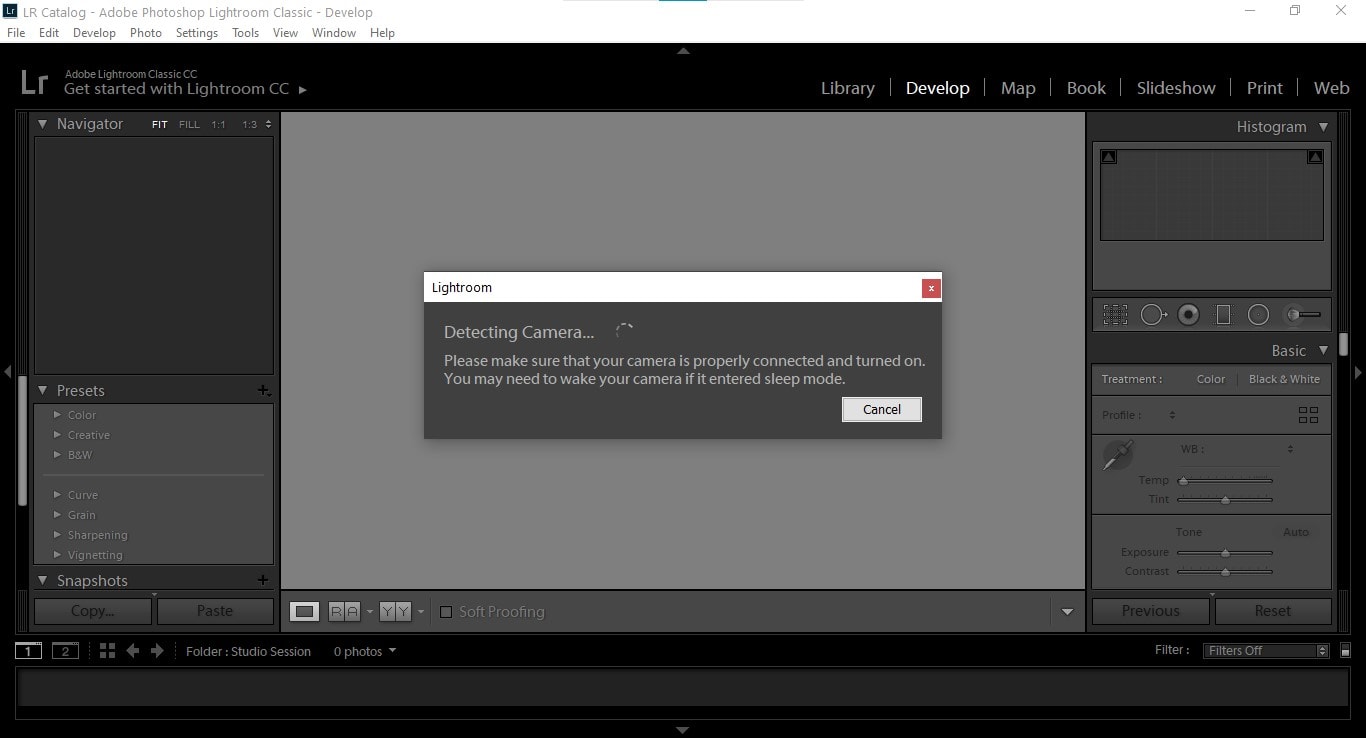Open the grid view icon in filmstrip bar

point(108,651)
